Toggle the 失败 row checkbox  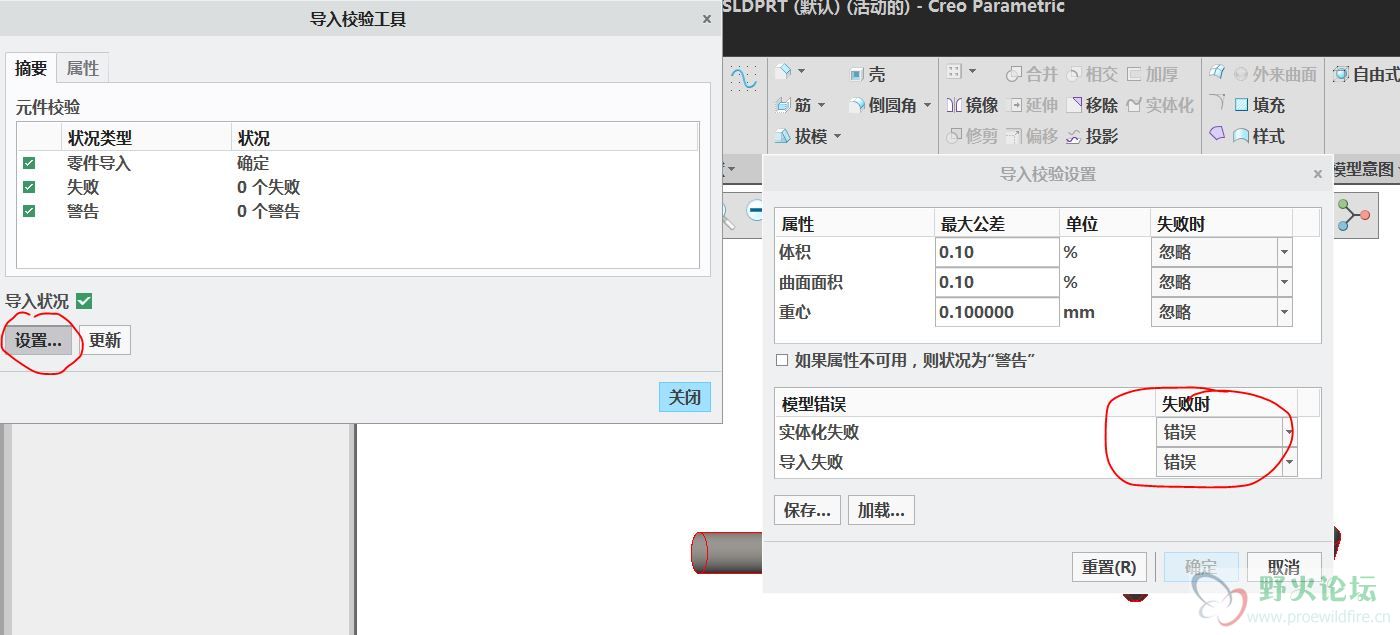click(29, 187)
